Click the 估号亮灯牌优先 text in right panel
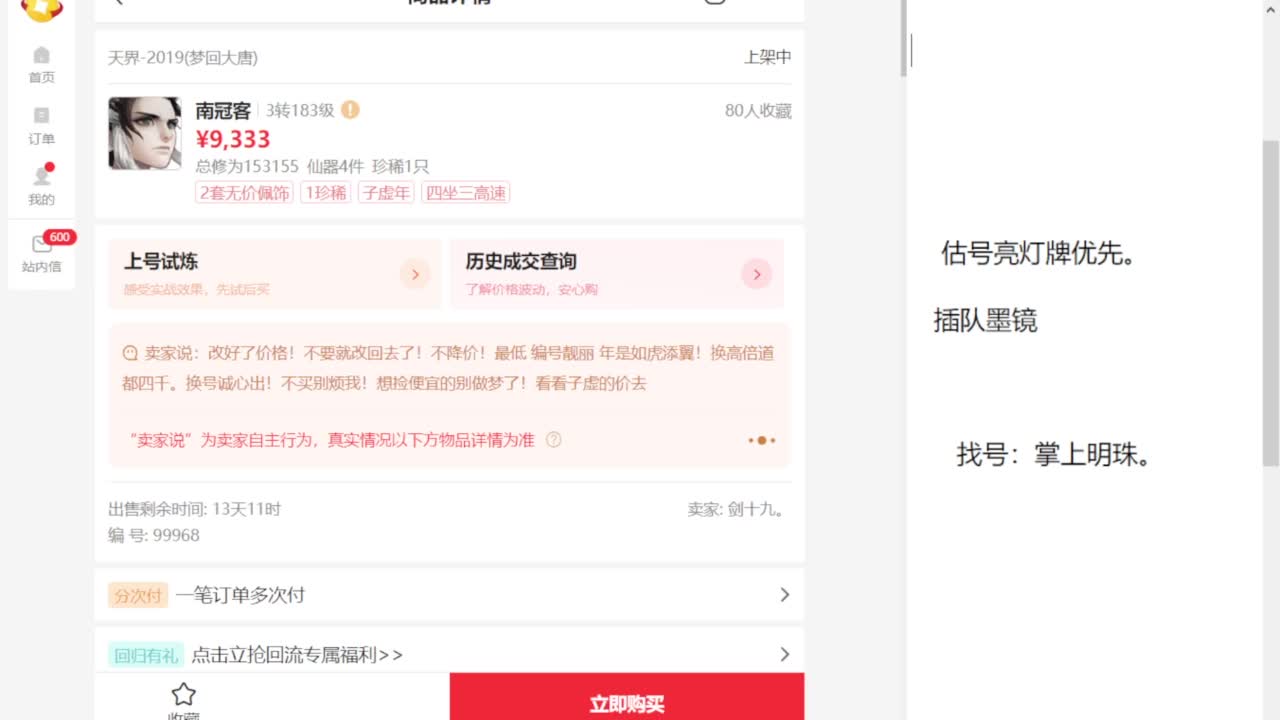 [1039, 253]
